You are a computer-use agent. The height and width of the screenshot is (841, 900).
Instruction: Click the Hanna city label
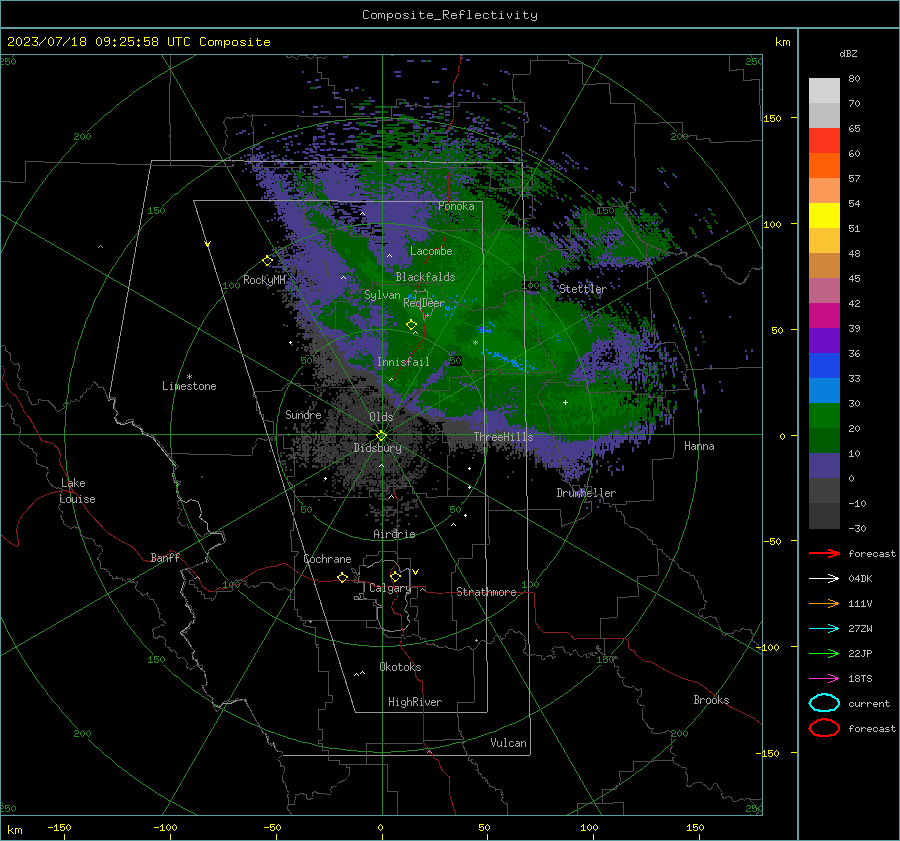click(x=699, y=446)
